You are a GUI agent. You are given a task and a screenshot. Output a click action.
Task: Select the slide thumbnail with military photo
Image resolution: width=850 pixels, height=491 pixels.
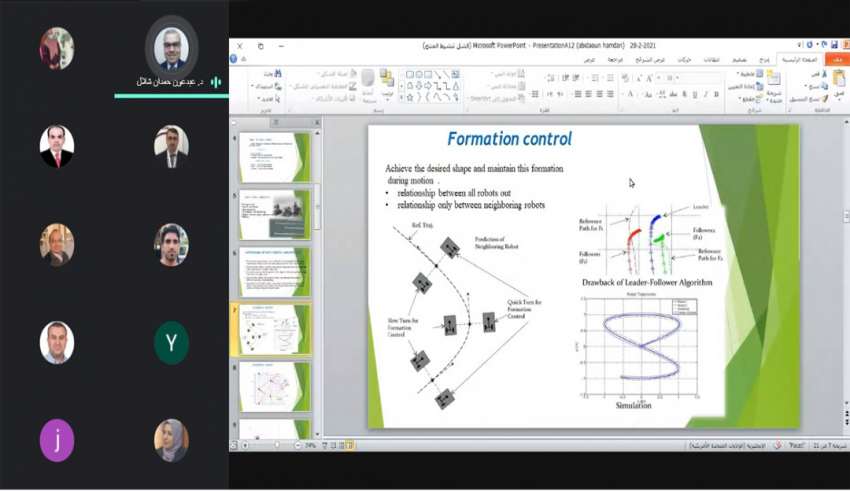click(x=275, y=215)
